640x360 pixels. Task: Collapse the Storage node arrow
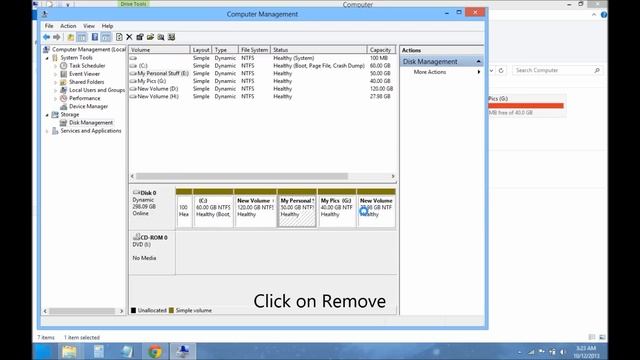[47, 115]
